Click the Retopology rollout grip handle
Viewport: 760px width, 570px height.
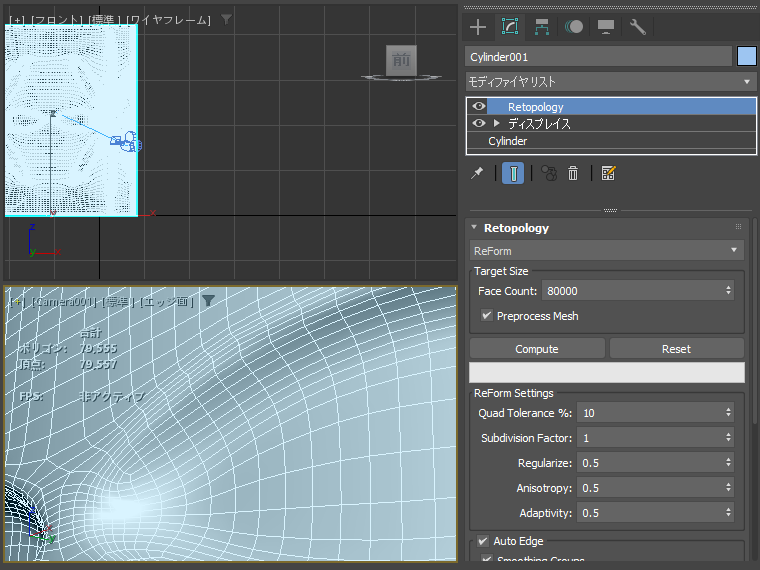(x=738, y=226)
